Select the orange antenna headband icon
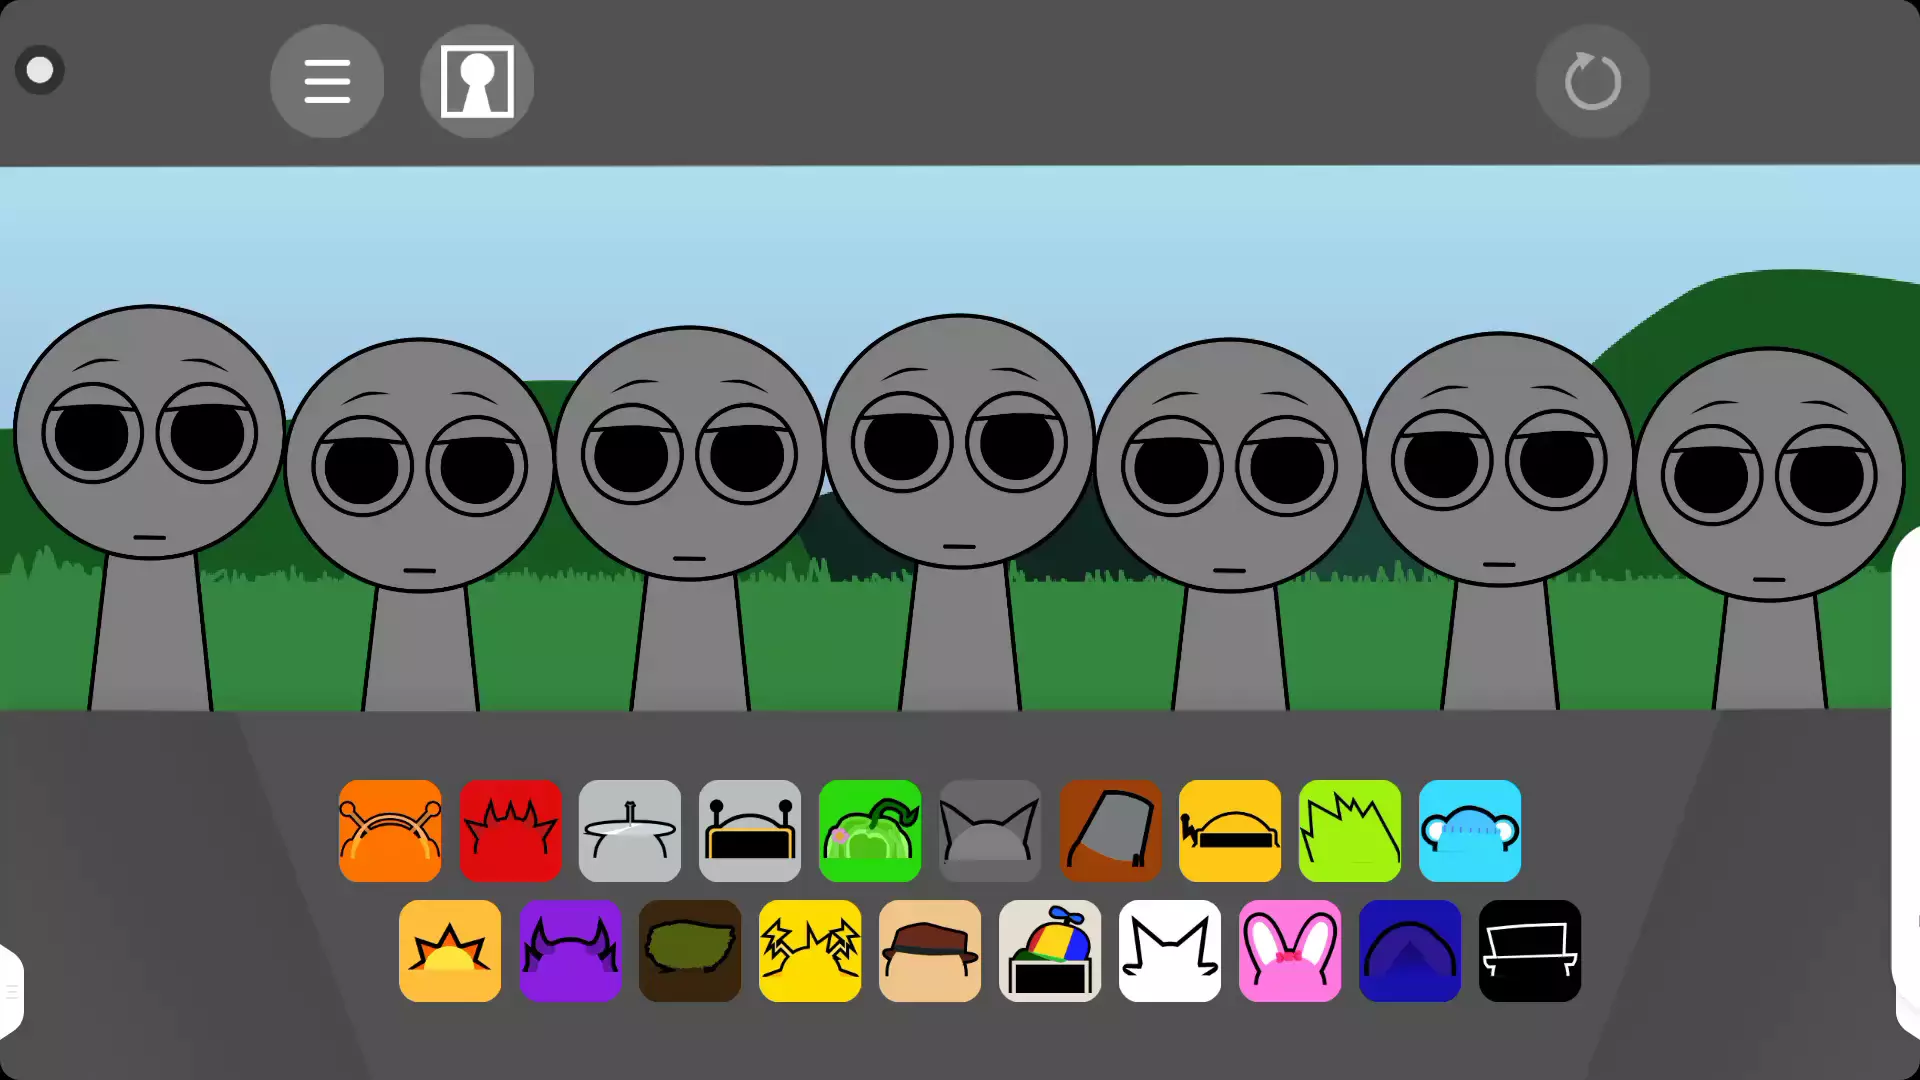This screenshot has width=1920, height=1080. click(x=390, y=831)
